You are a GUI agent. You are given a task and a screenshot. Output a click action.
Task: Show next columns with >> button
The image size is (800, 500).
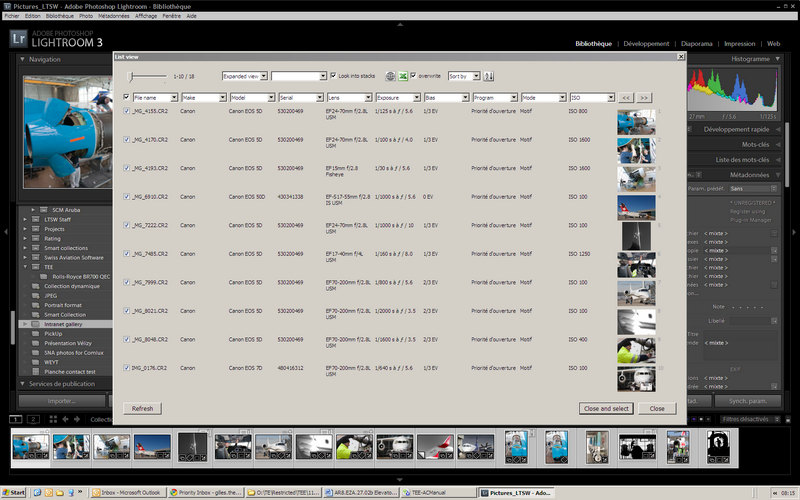pyautogui.click(x=644, y=97)
